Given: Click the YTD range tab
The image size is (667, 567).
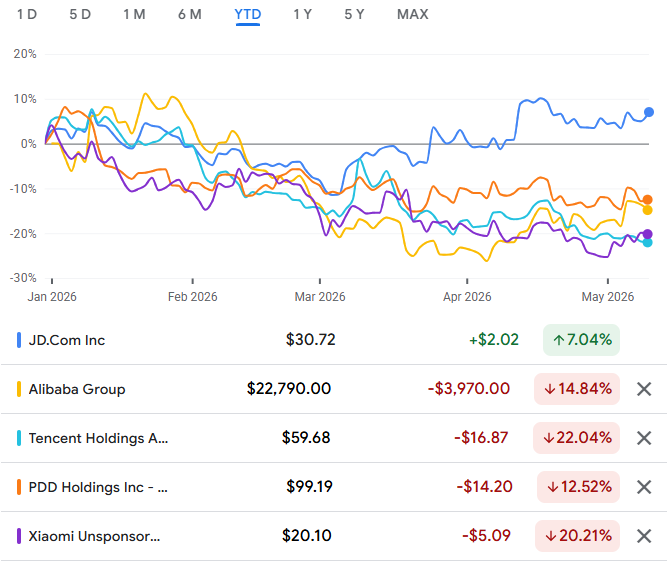Looking at the screenshot, I should click(x=248, y=15).
